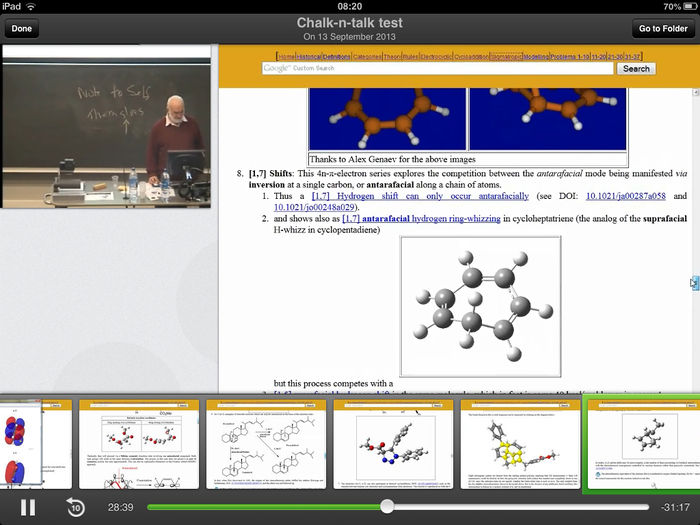Select the yellow molecule slide thumbnail
Screen dimensions: 700x525
pos(521,444)
